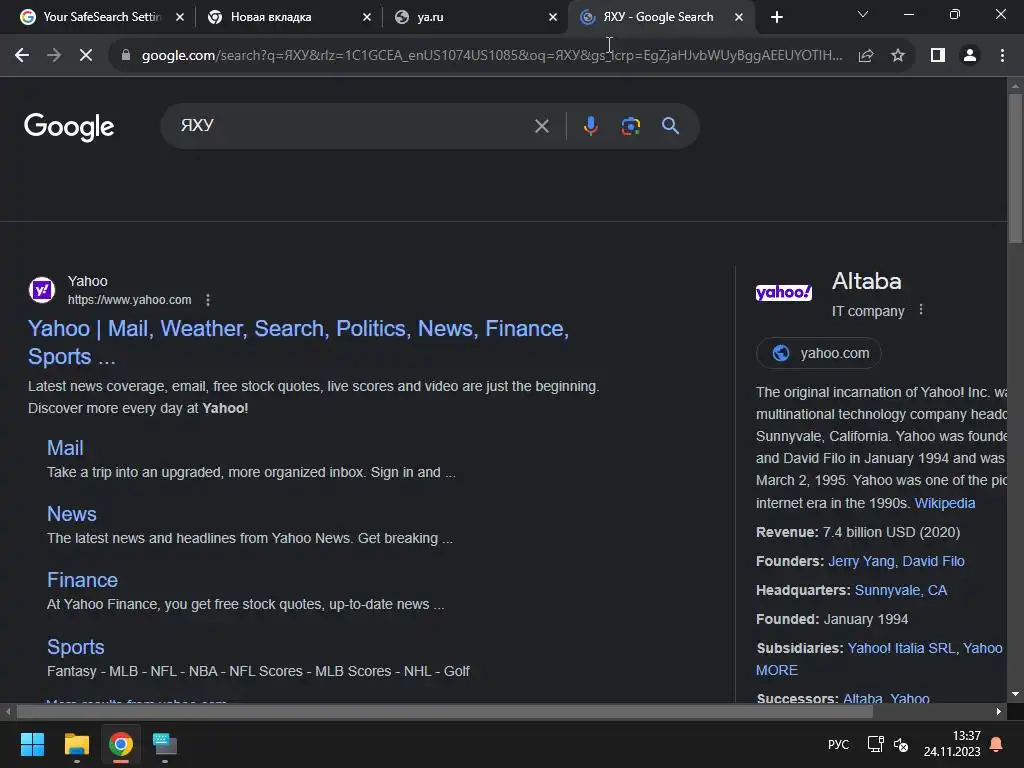
Task: Open the Yahoo Mail, Weather, Search result
Action: click(298, 342)
